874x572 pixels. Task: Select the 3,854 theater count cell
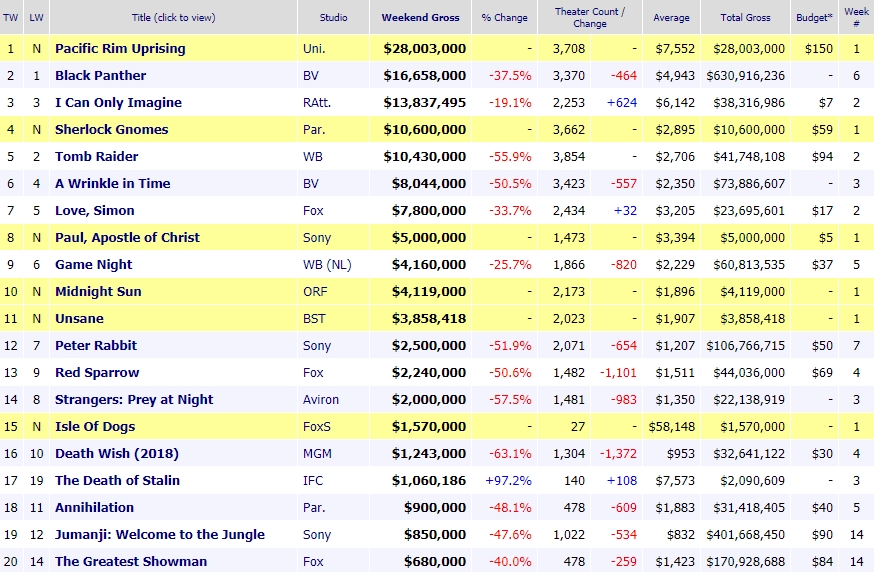click(x=569, y=157)
